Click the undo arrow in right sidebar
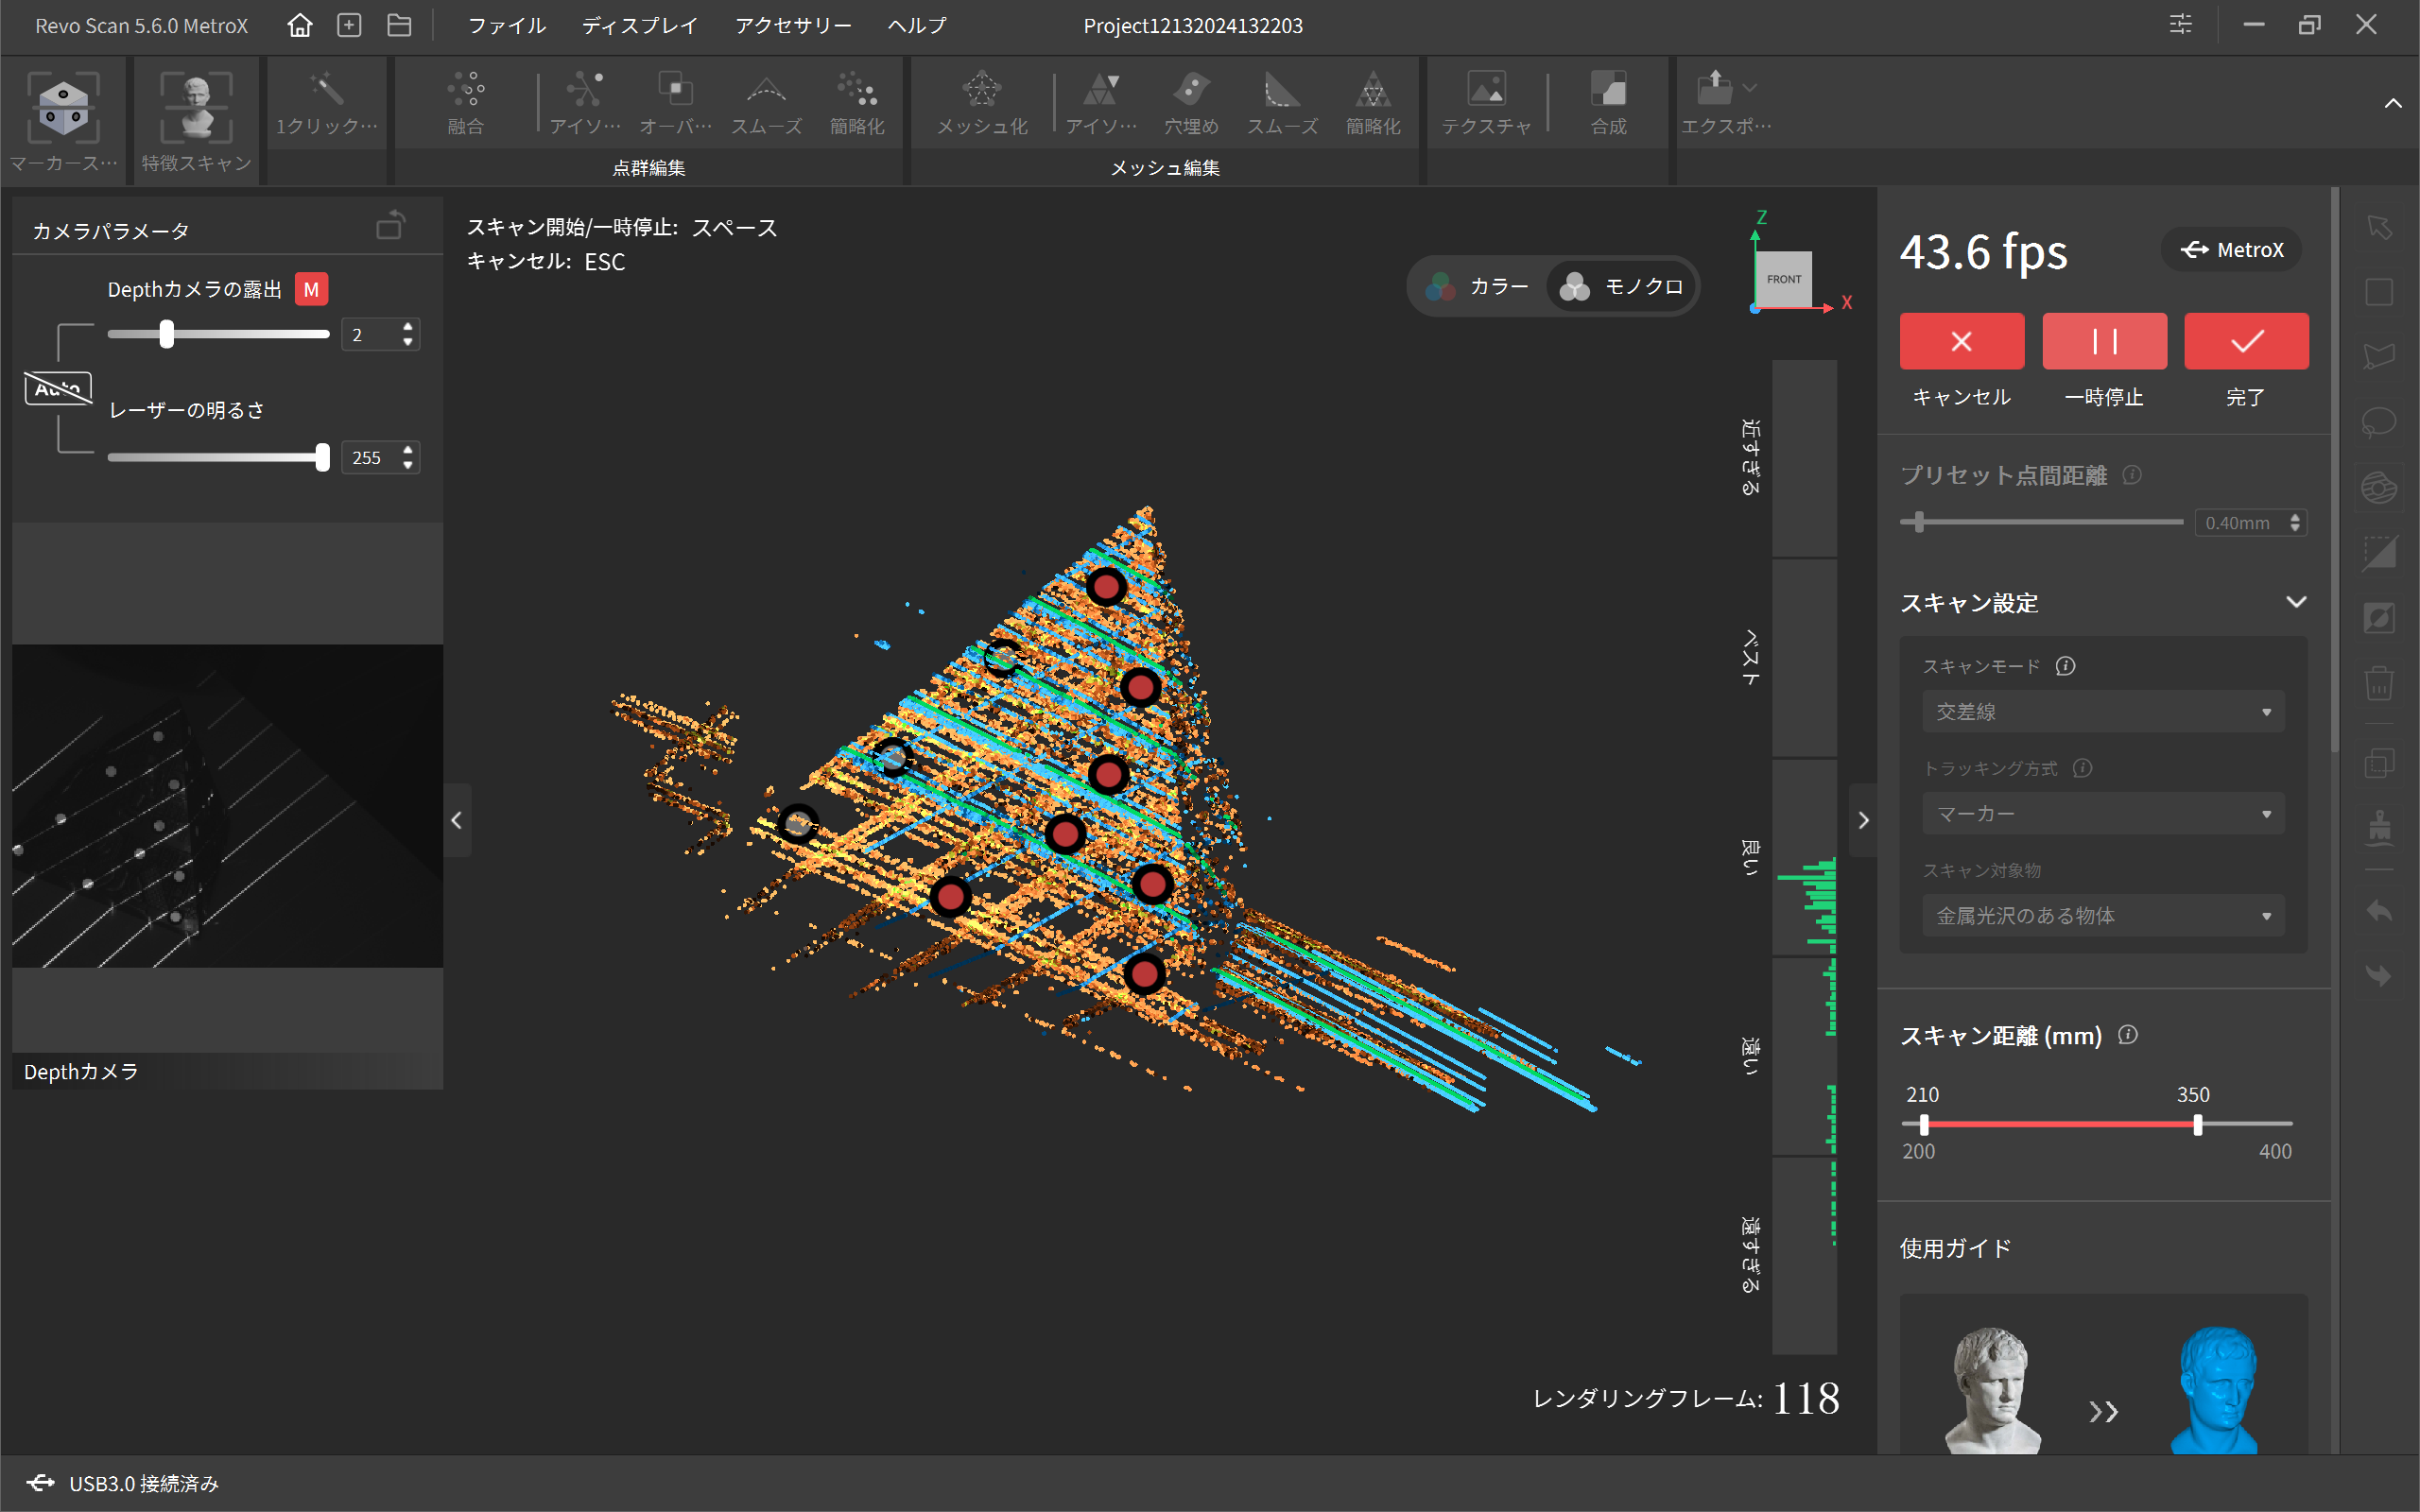 2379,911
